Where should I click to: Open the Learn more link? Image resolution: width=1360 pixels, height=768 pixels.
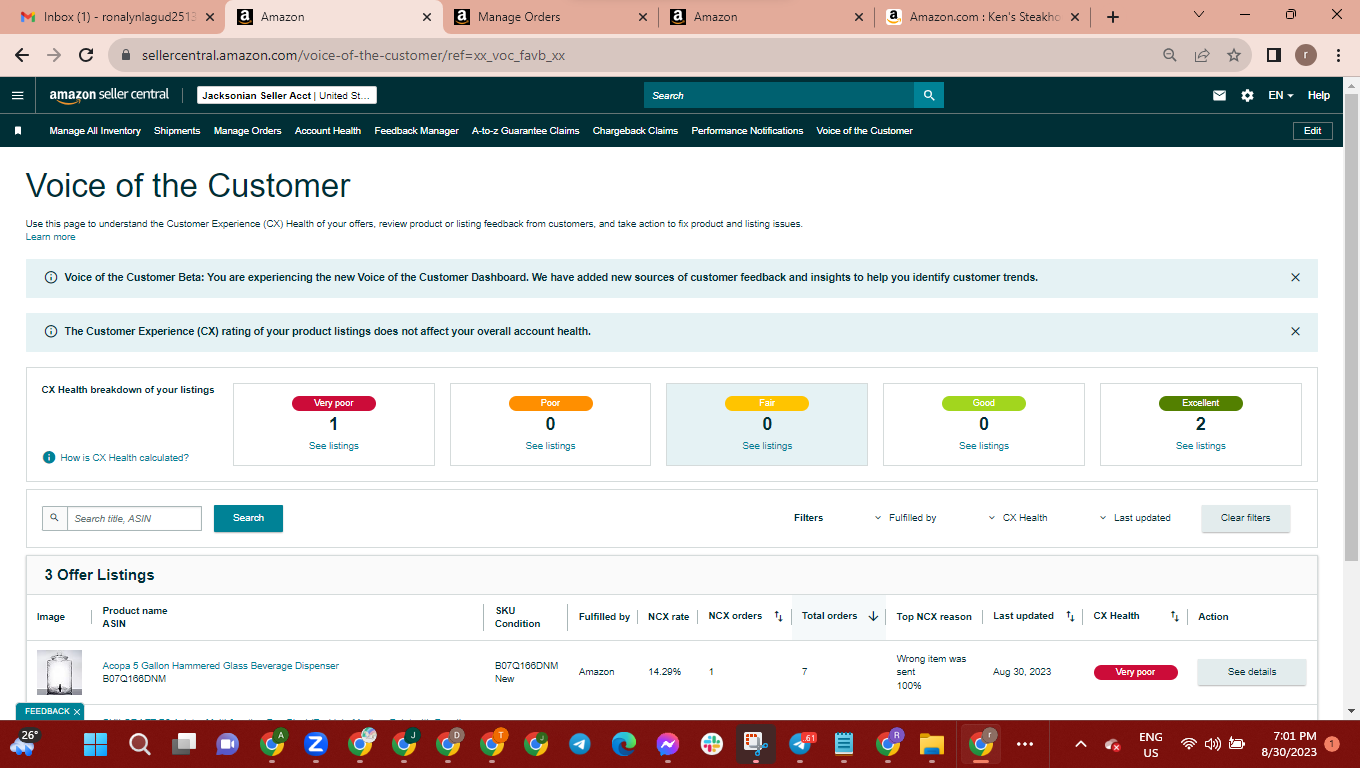(x=50, y=237)
